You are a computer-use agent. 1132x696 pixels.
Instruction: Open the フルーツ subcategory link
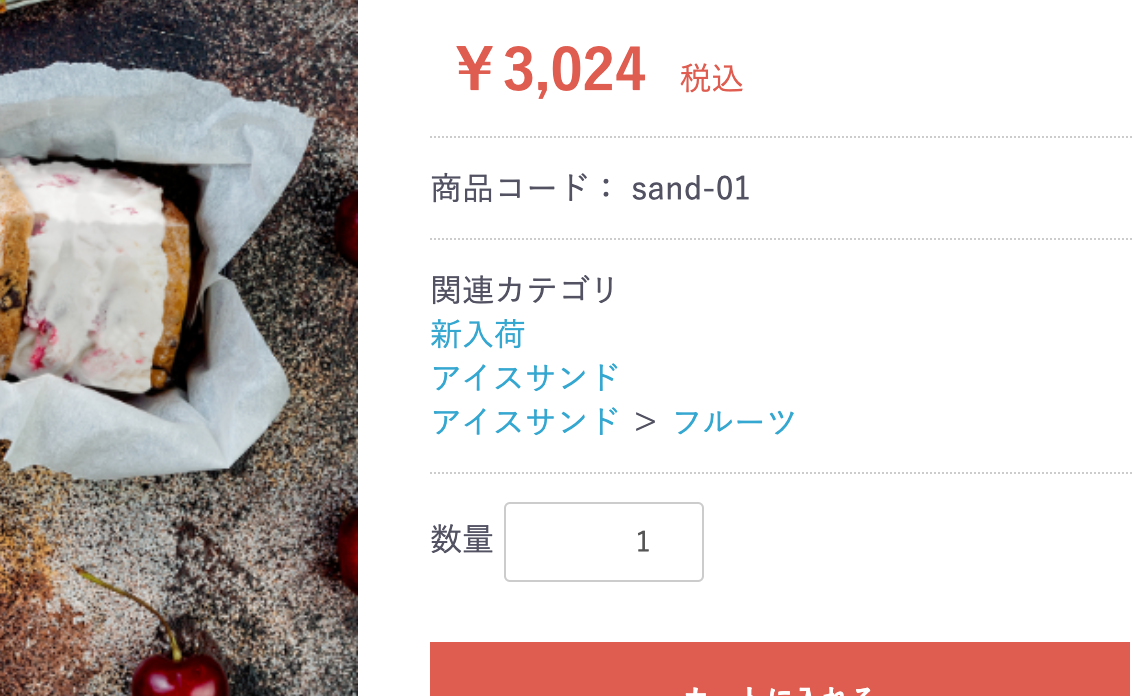pyautogui.click(x=734, y=422)
